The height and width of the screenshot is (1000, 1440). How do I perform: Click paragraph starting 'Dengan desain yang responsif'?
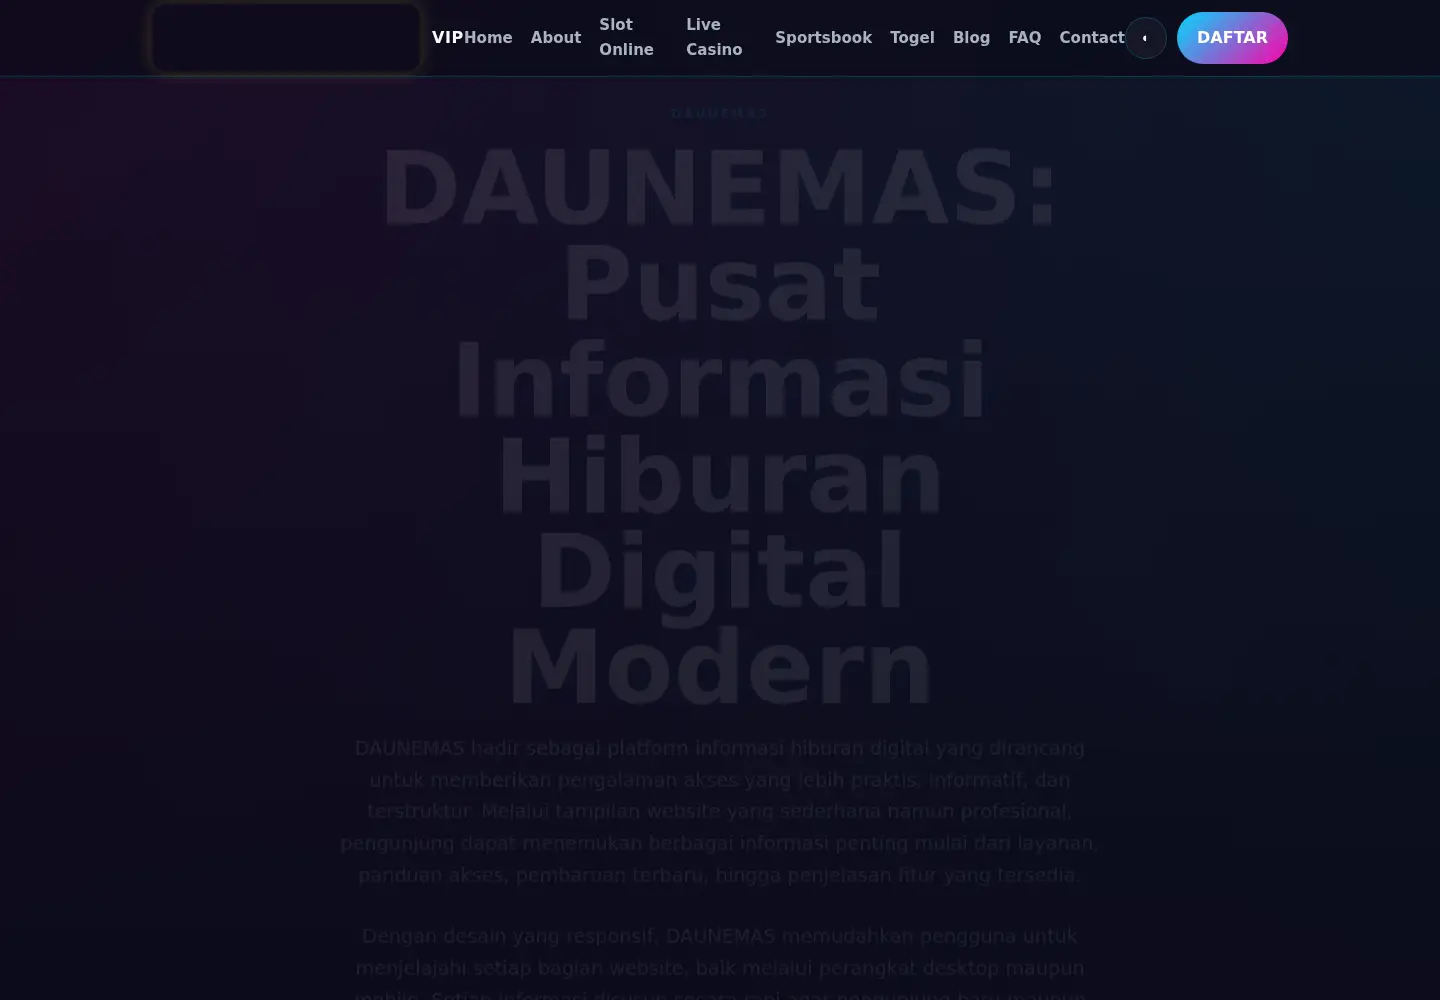point(720,965)
